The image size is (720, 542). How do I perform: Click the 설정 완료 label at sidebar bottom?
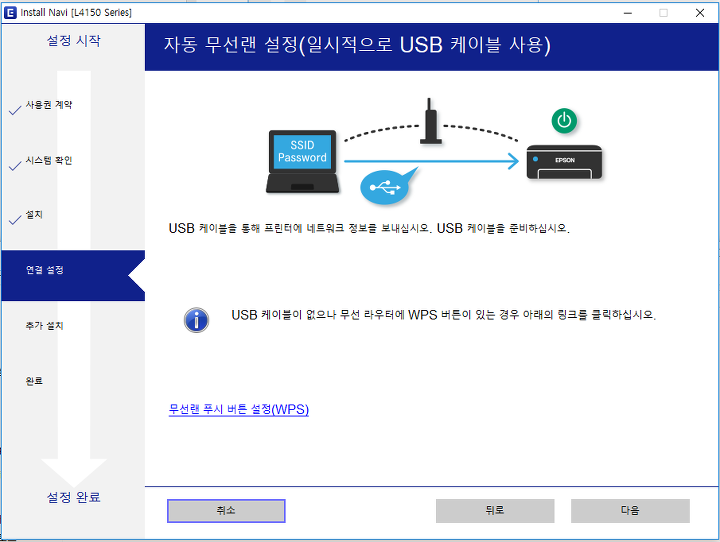tap(73, 497)
